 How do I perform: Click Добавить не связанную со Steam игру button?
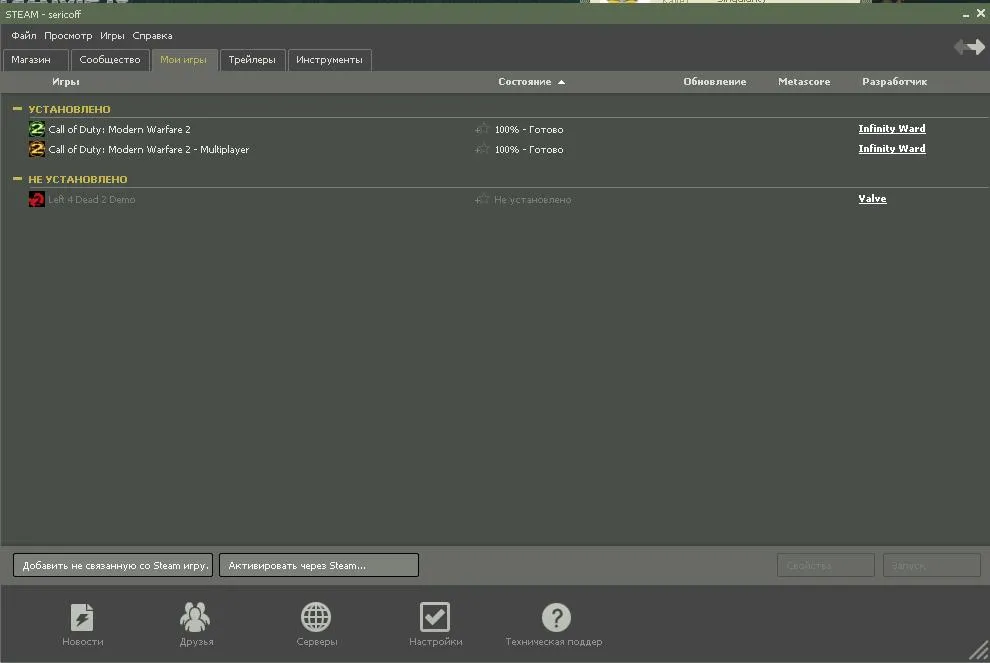(113, 565)
